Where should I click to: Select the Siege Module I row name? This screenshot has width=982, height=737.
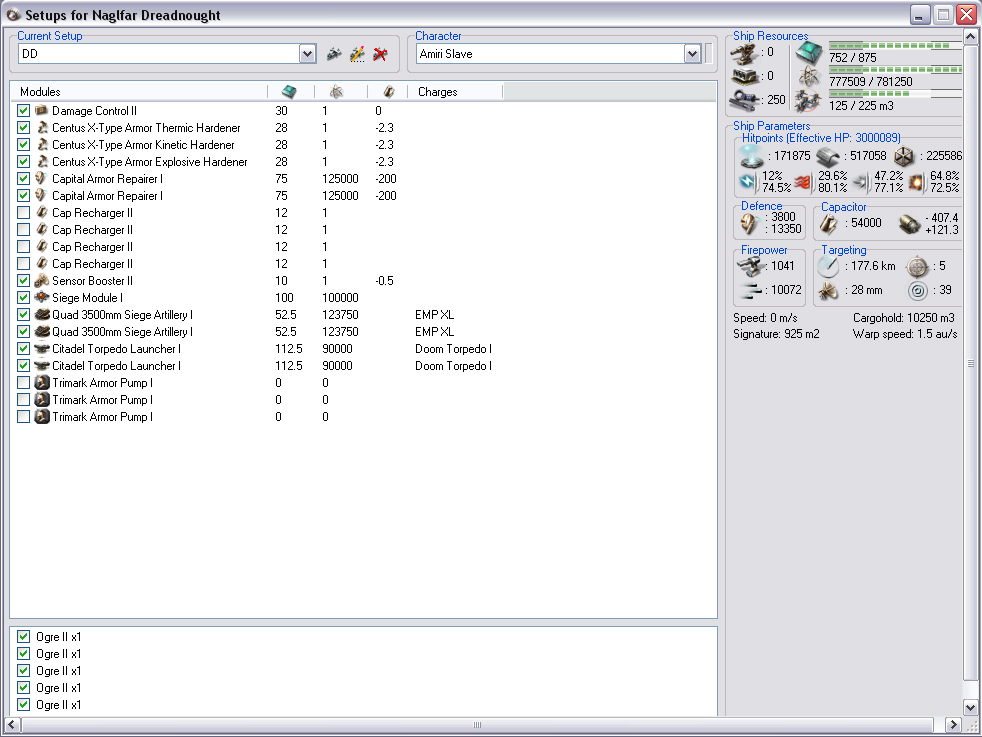(88, 298)
